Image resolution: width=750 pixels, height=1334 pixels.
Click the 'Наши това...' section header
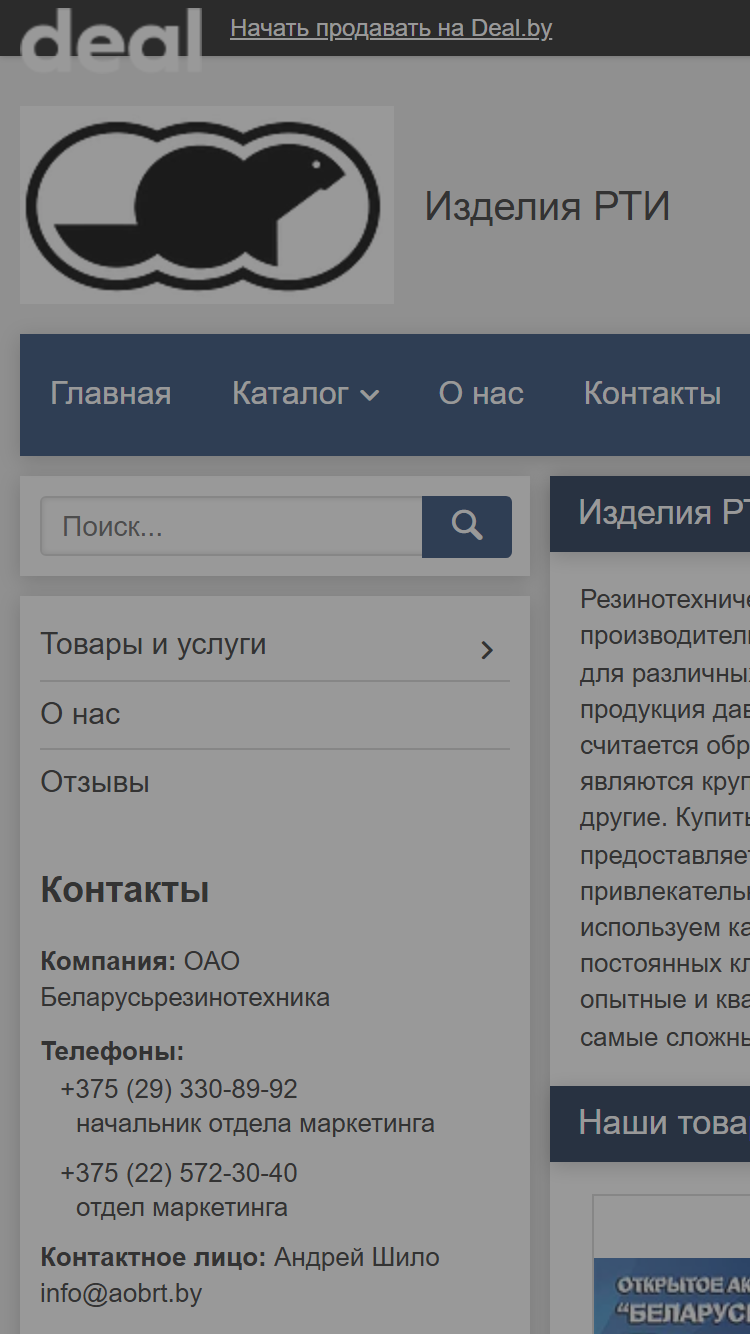pos(650,1123)
